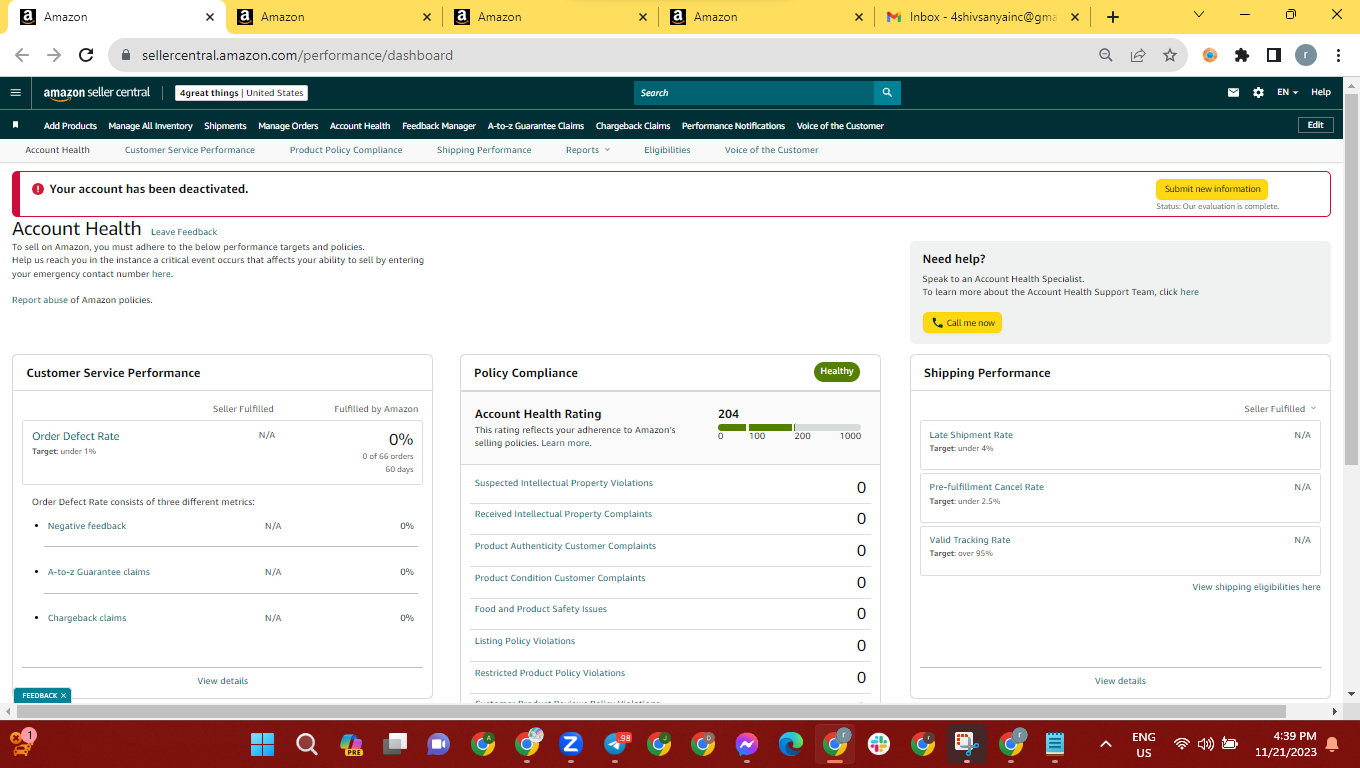Click the magnifier search button in Seller Central

coord(887,93)
